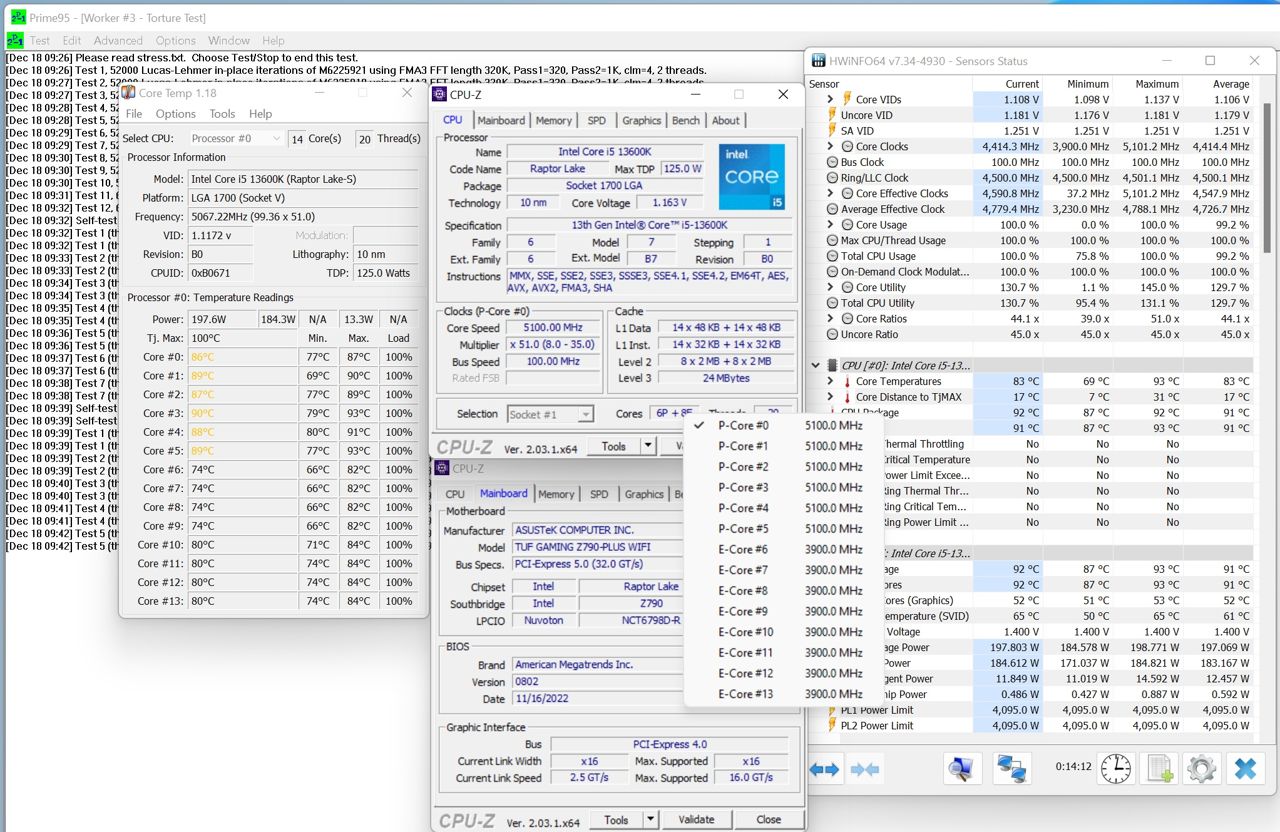The height and width of the screenshot is (832, 1280).
Task: Click lower CPU-Z window title icon
Action: pyautogui.click(x=442, y=468)
